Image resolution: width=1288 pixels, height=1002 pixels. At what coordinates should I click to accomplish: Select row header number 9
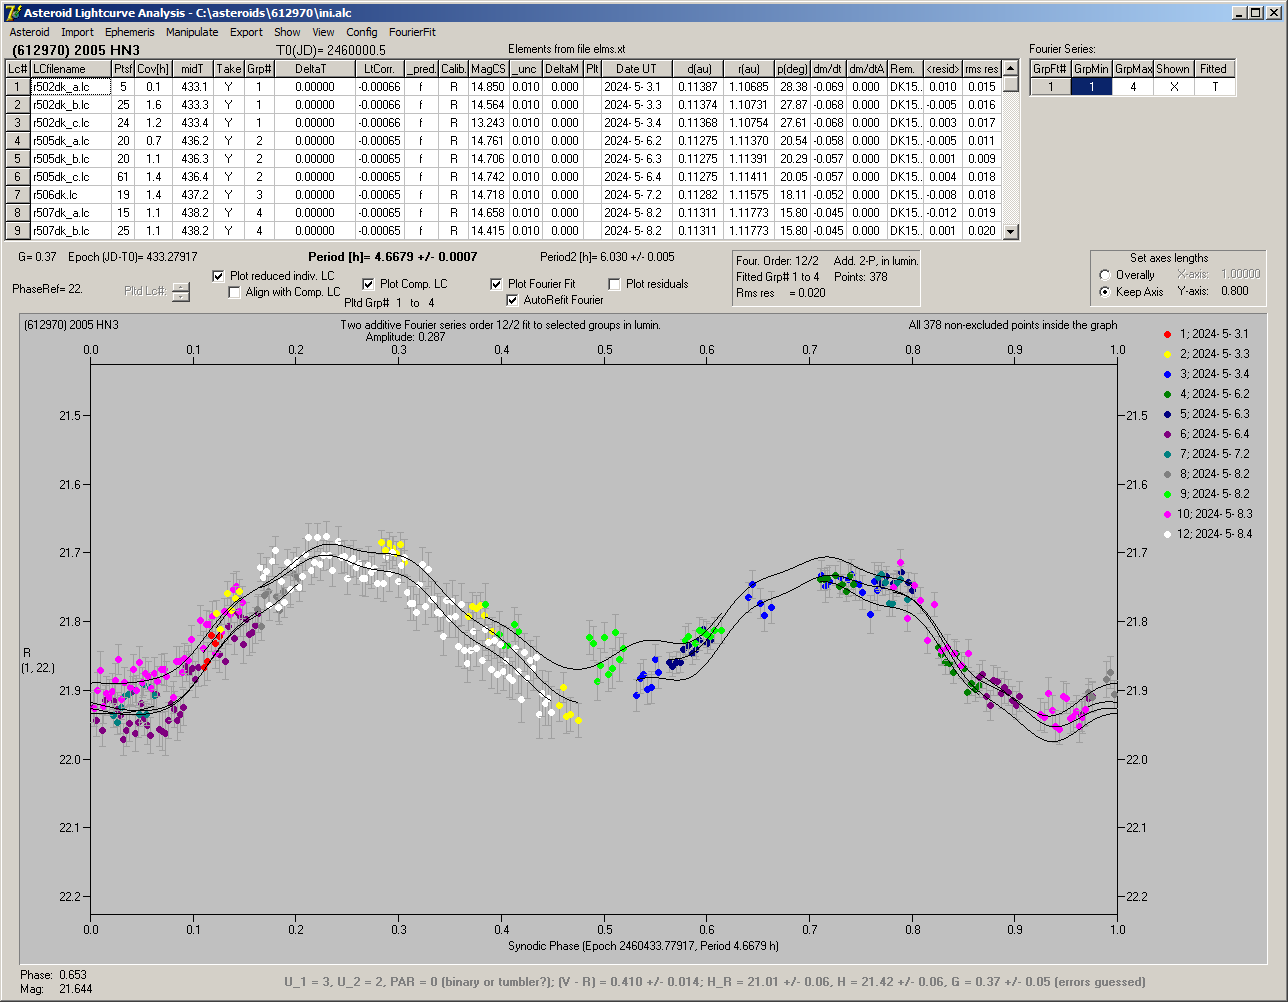click(x=18, y=231)
